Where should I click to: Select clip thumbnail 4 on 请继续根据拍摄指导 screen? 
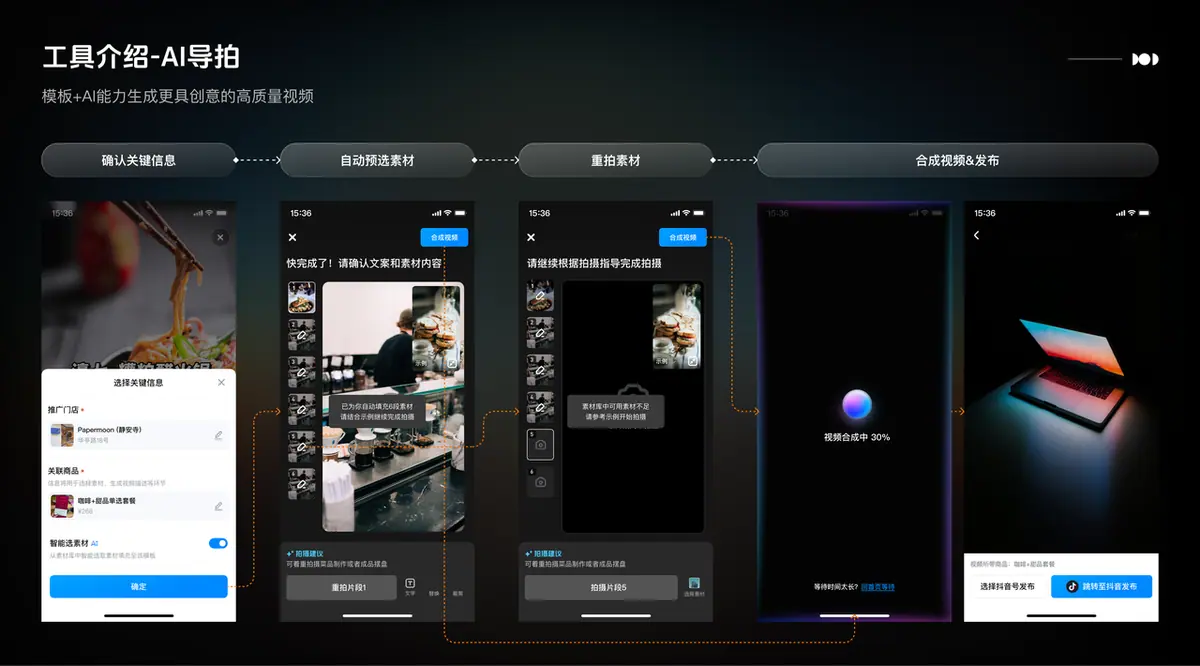coord(540,408)
